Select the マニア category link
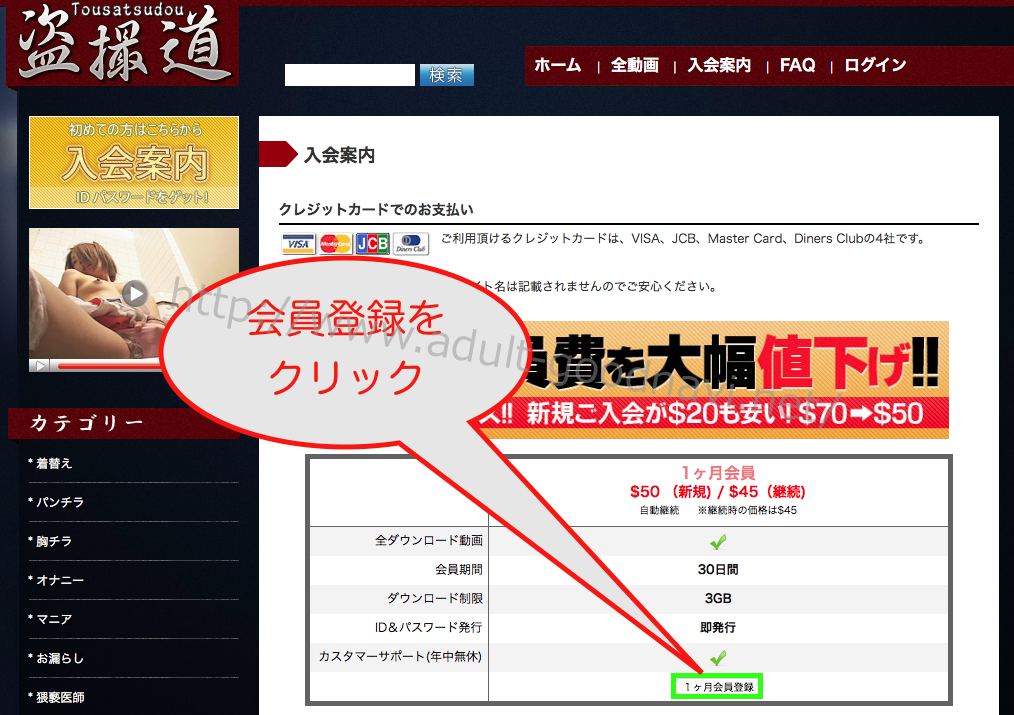 point(54,620)
